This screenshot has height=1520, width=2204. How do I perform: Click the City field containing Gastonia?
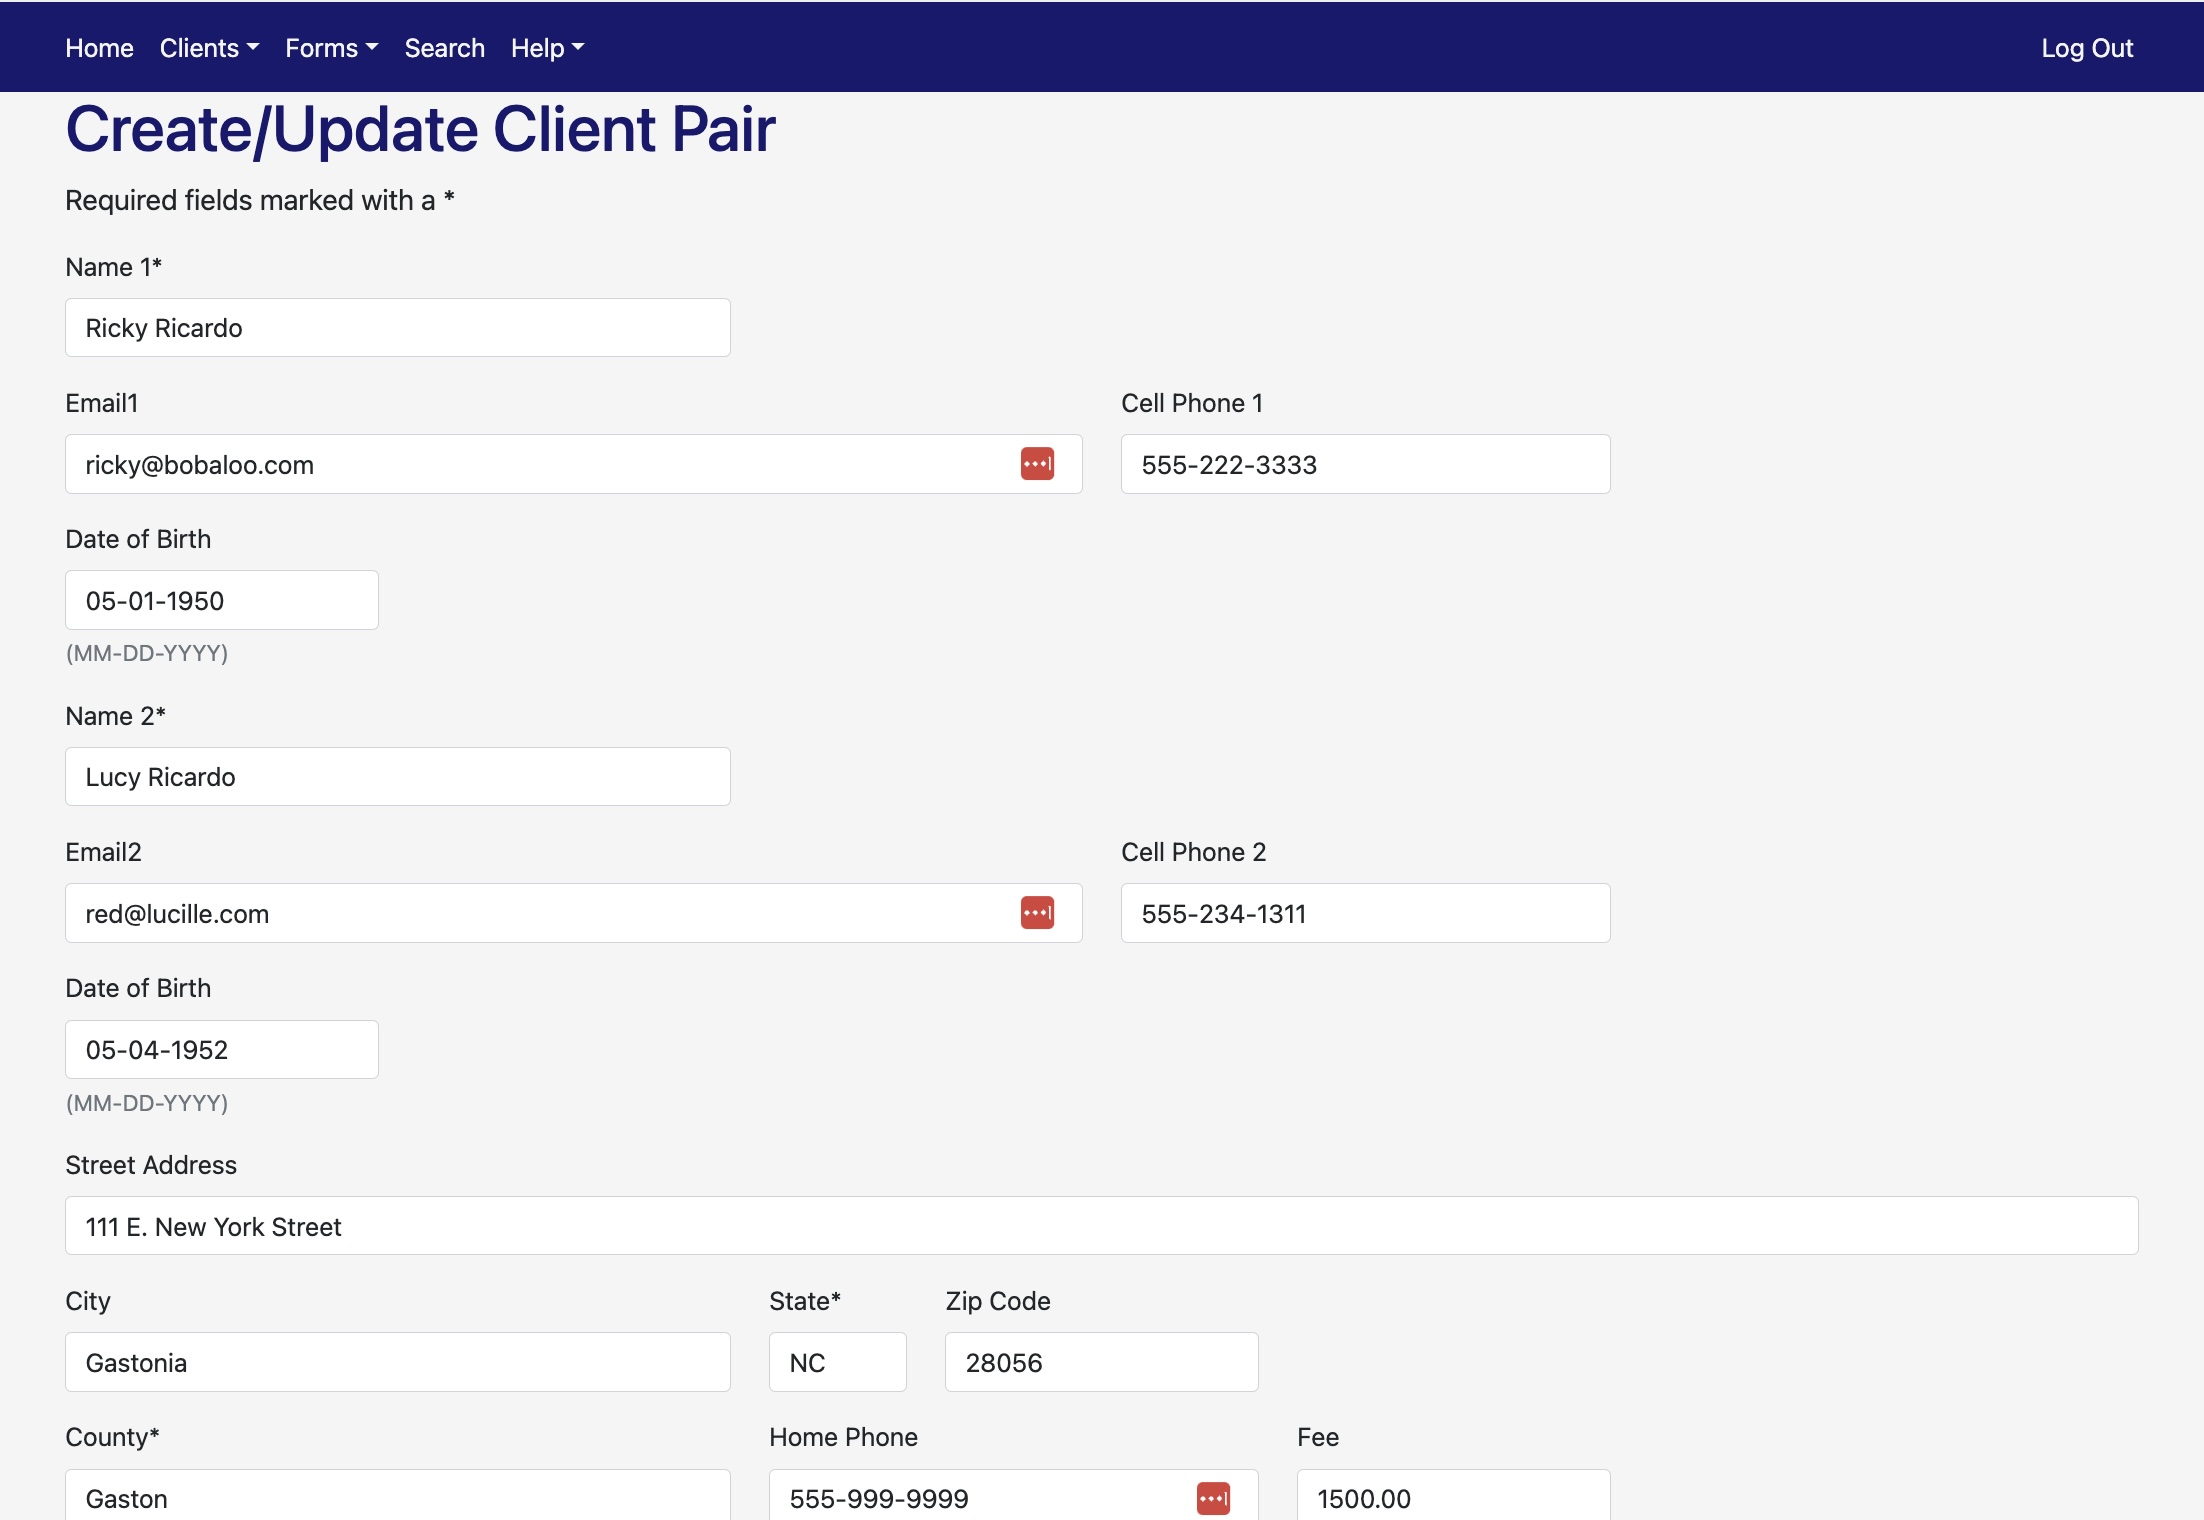point(397,1362)
